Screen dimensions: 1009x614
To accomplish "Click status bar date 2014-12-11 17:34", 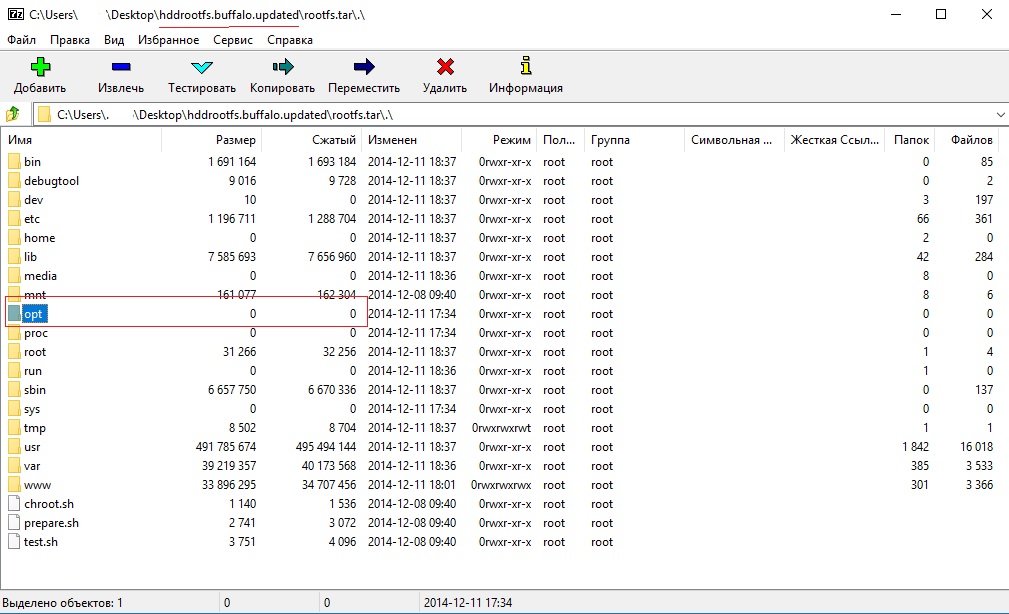I will coord(468,603).
